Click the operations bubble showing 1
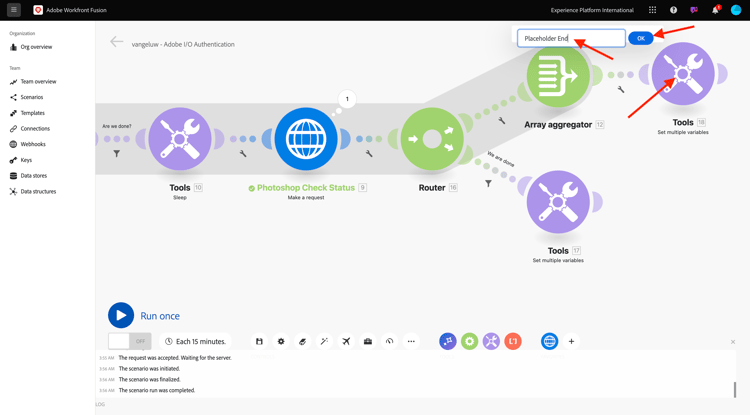The height and width of the screenshot is (415, 750). click(x=347, y=99)
